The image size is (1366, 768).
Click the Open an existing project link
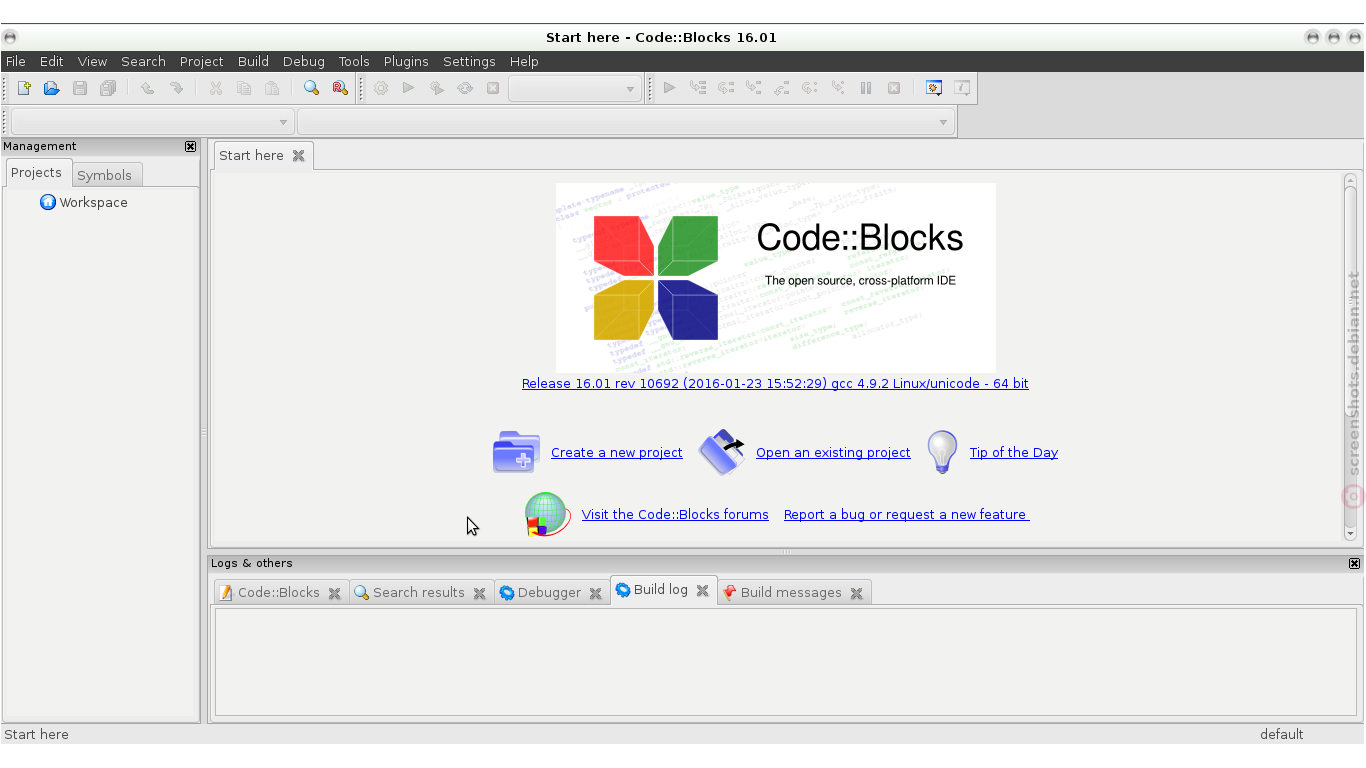[x=833, y=452]
